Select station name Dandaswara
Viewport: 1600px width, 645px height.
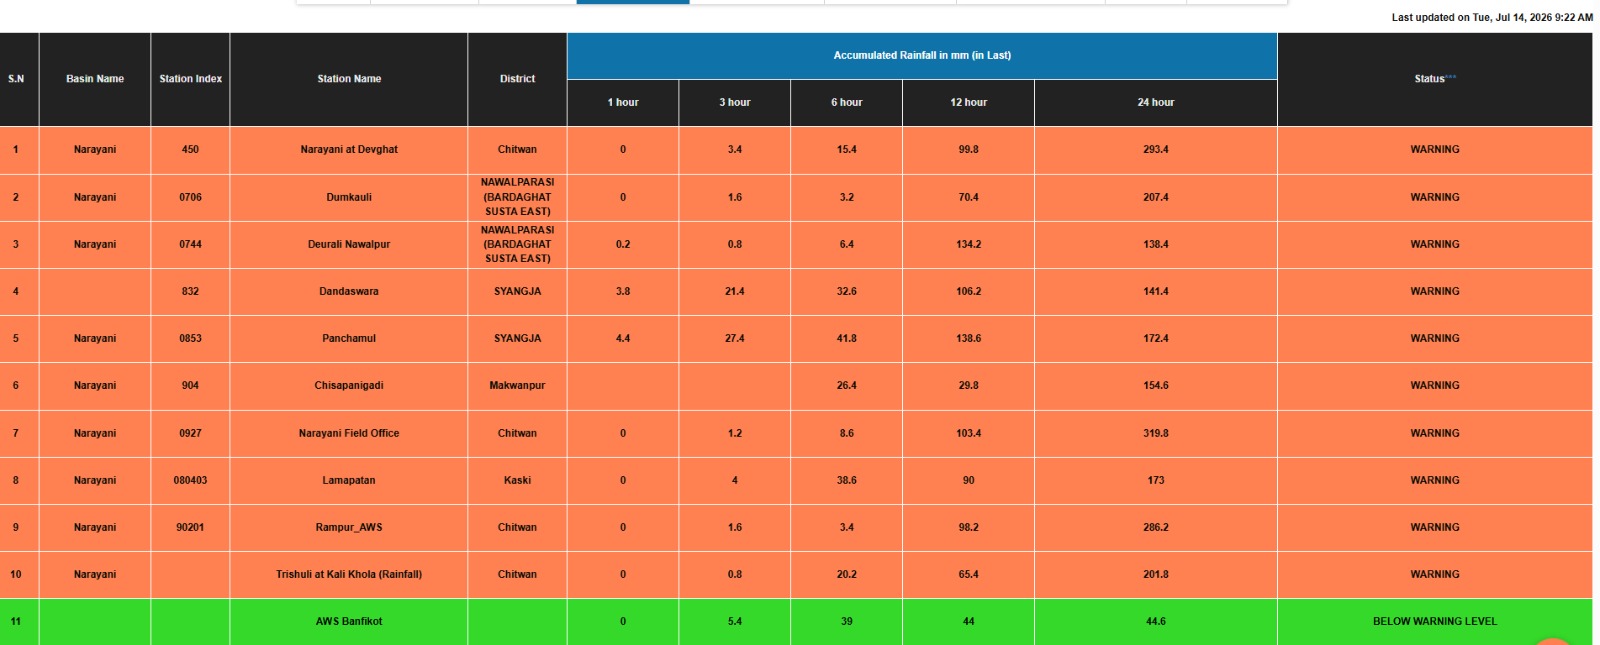tap(349, 292)
